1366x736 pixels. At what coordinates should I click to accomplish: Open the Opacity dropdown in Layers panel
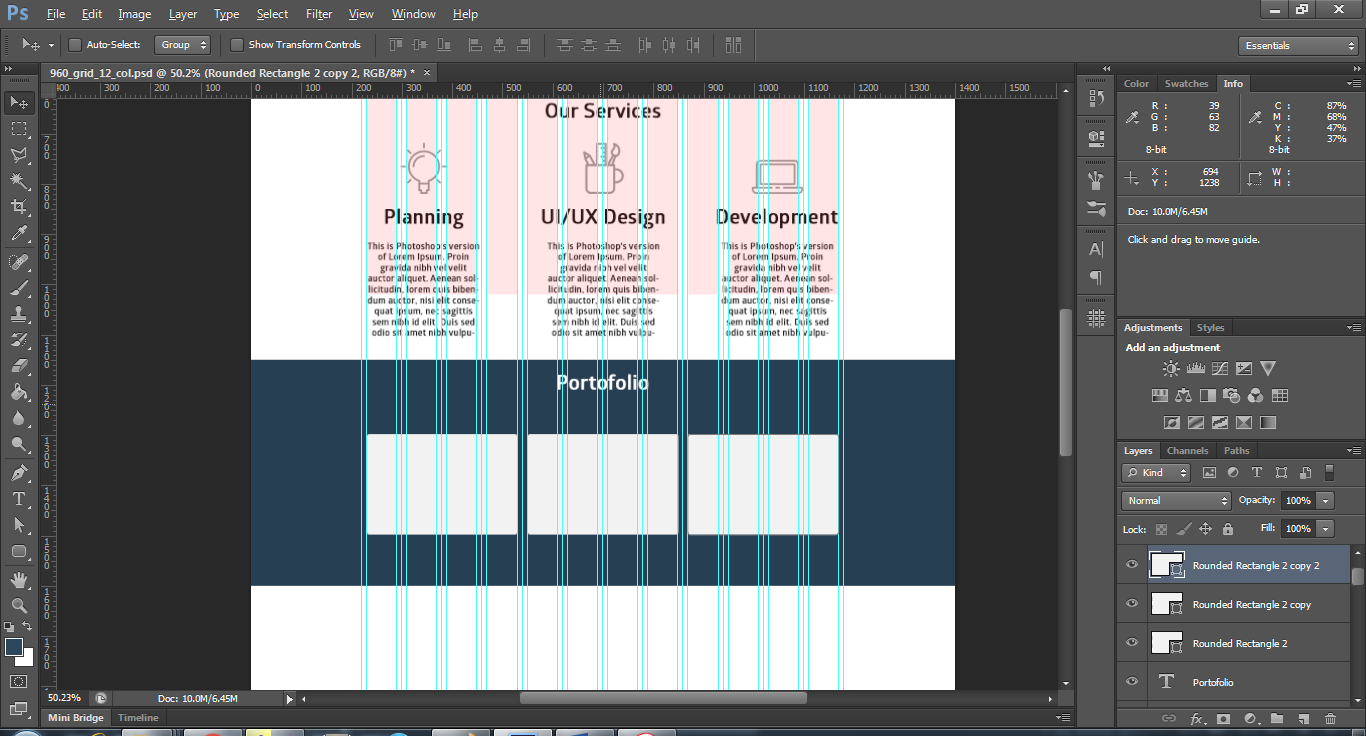point(1327,499)
